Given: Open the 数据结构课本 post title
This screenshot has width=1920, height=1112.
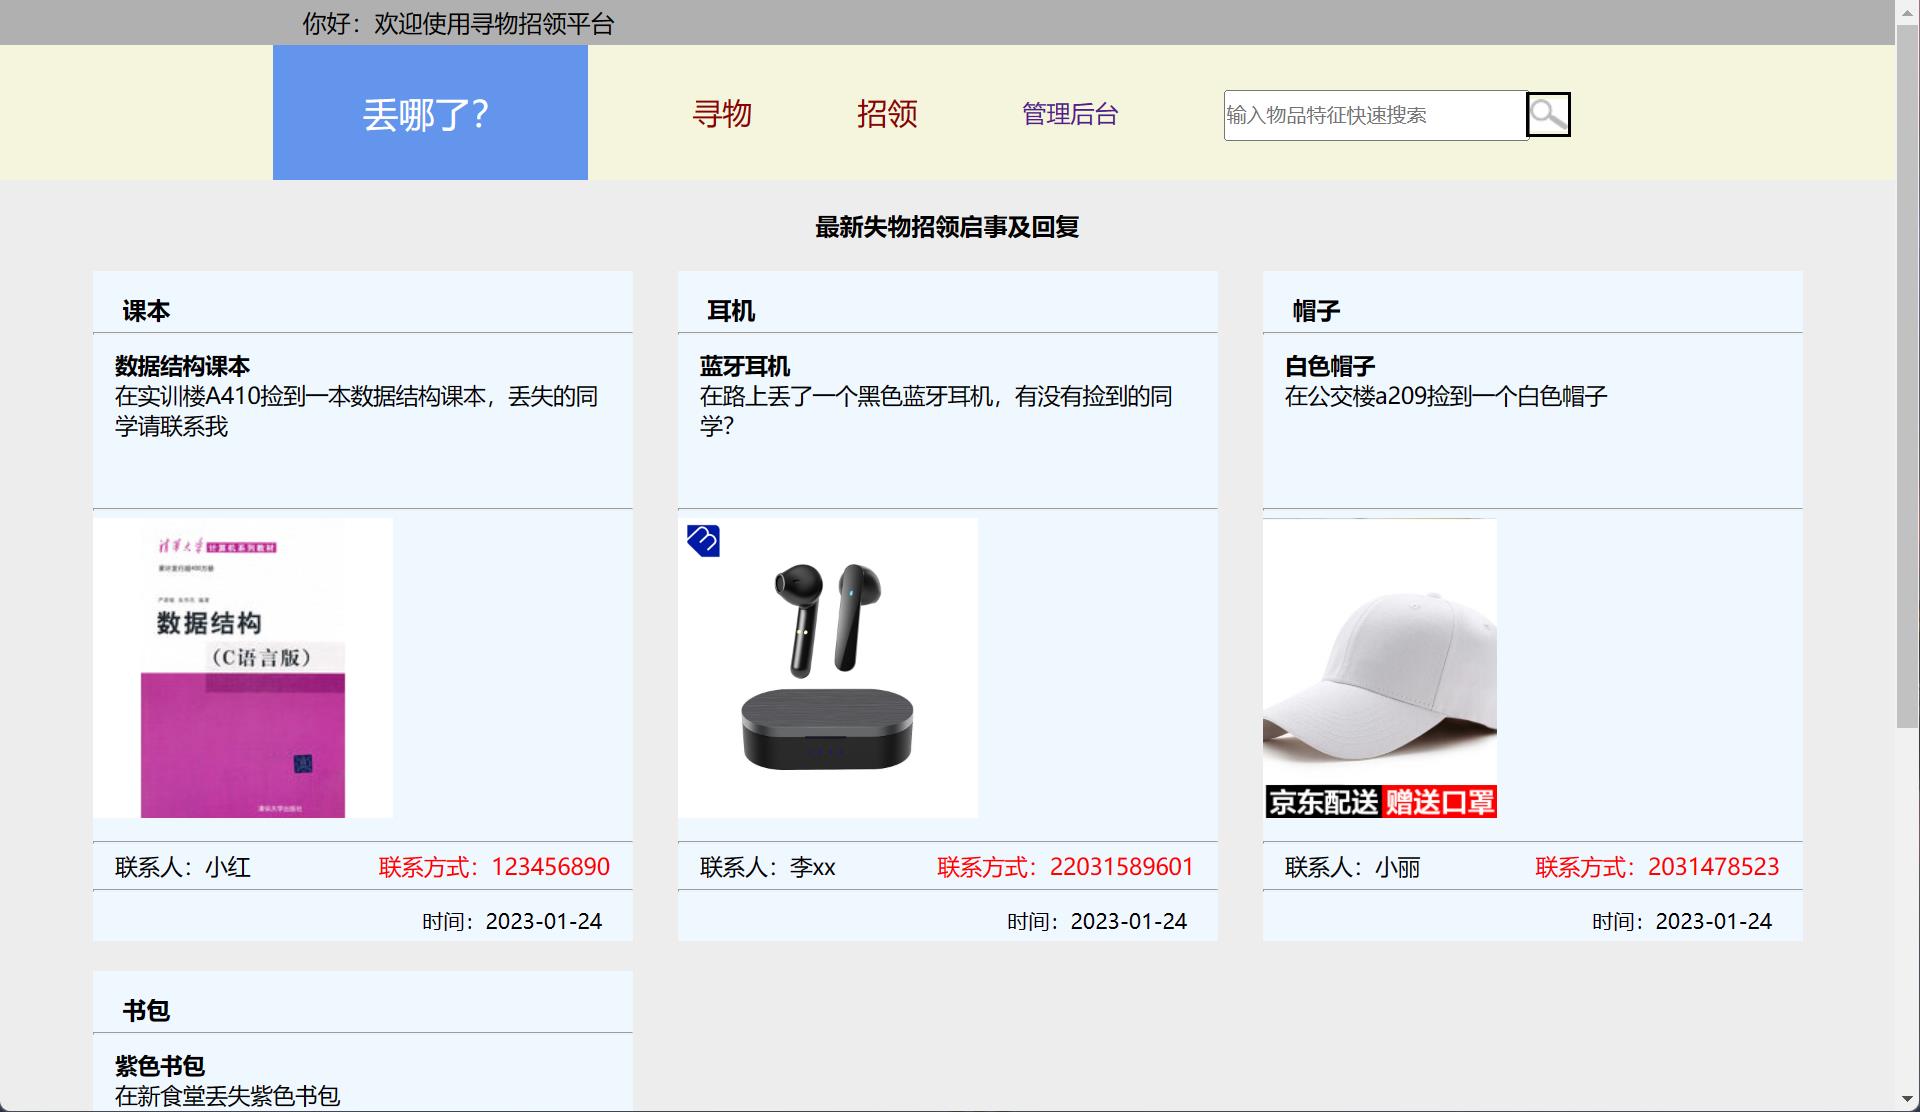Looking at the screenshot, I should [x=182, y=366].
